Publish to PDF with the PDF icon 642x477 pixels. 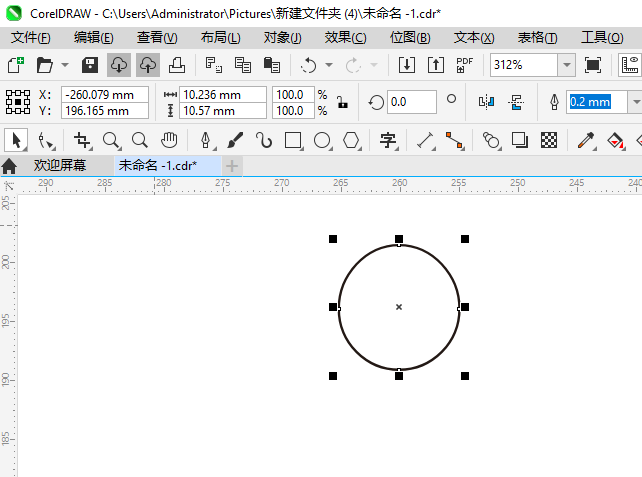pos(465,65)
